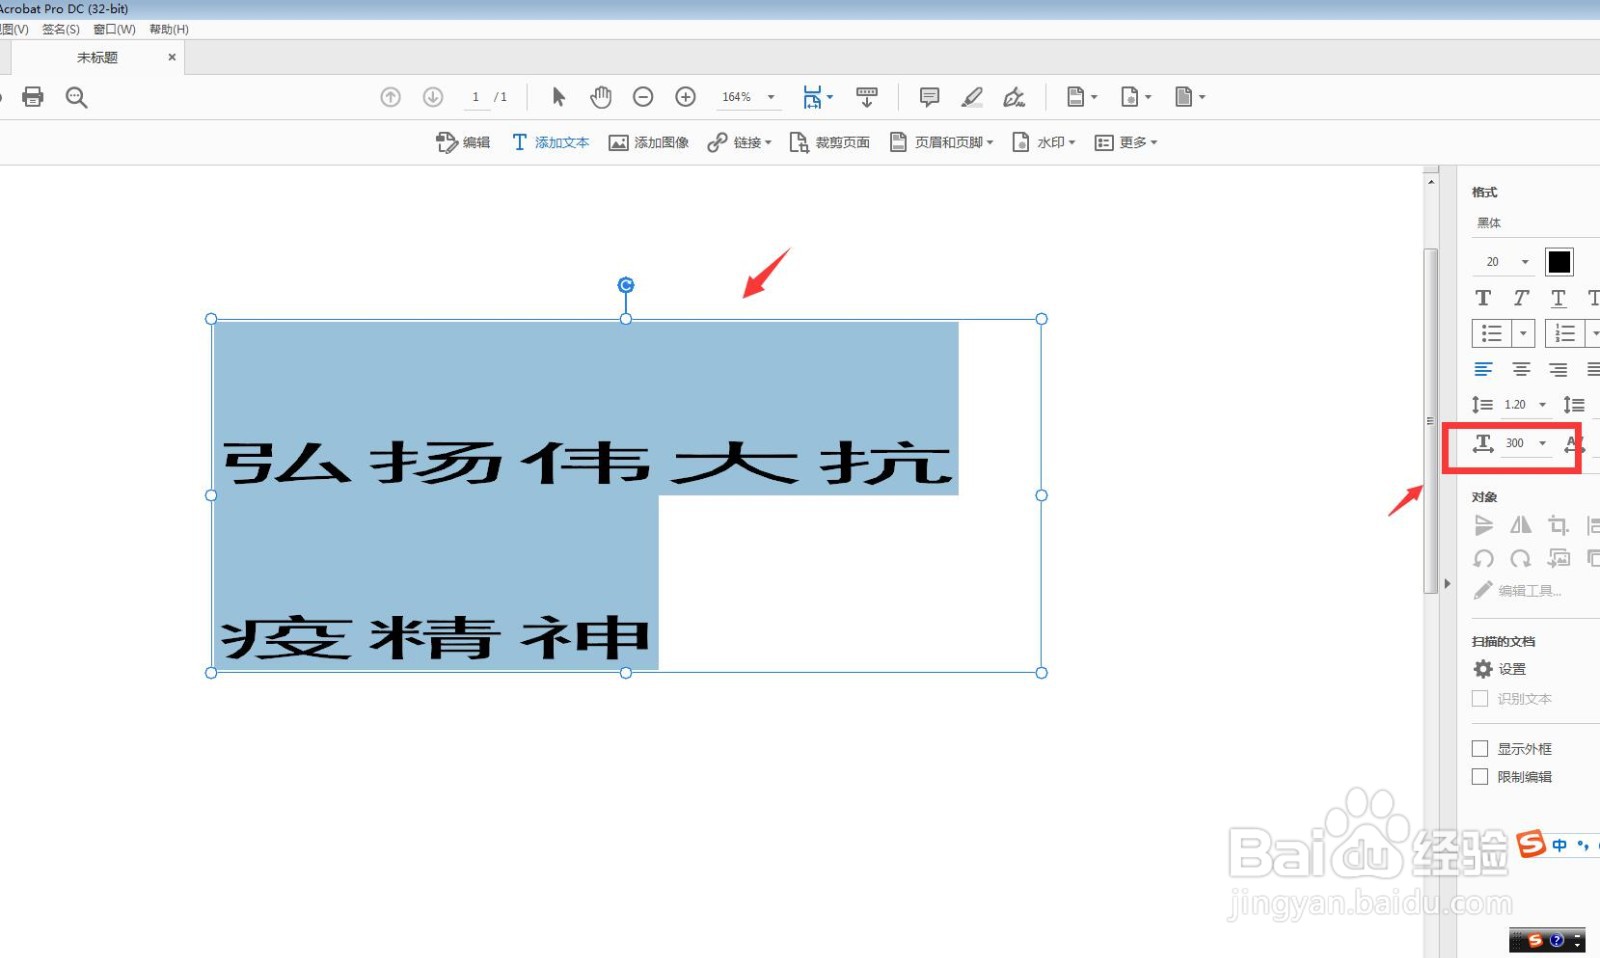Select the arrow selection tool
The image size is (1600, 958).
point(558,97)
